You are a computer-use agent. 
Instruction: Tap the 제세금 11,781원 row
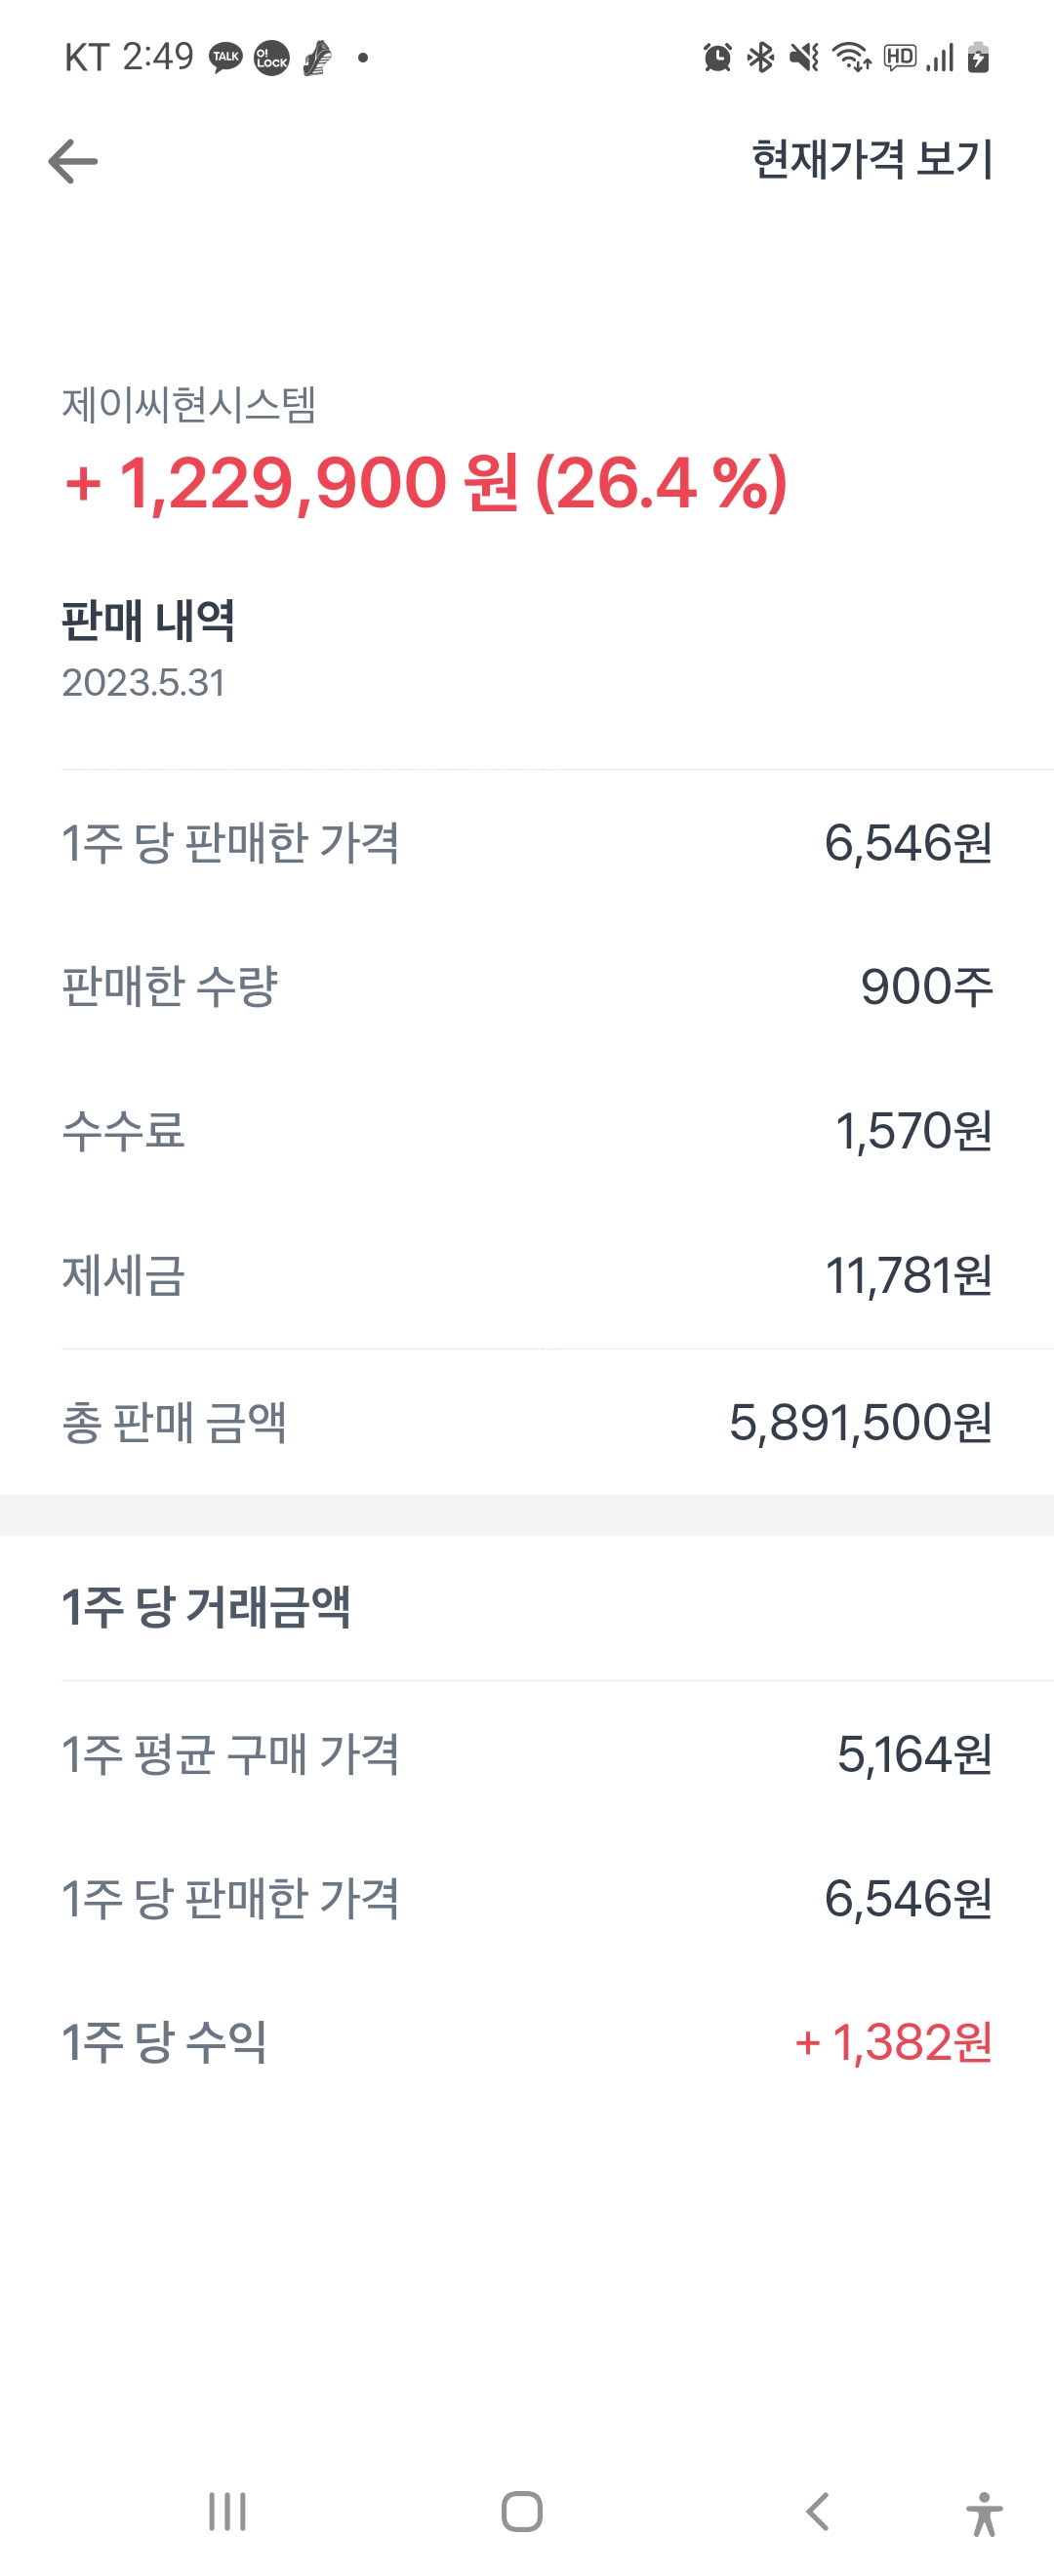coord(527,1276)
